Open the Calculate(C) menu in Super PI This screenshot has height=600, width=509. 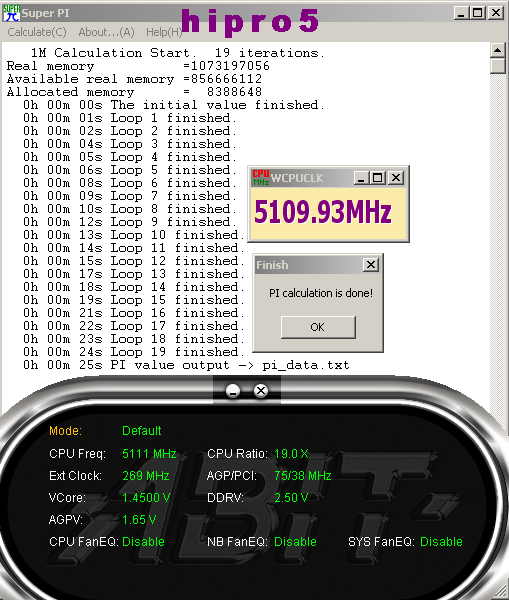(37, 32)
